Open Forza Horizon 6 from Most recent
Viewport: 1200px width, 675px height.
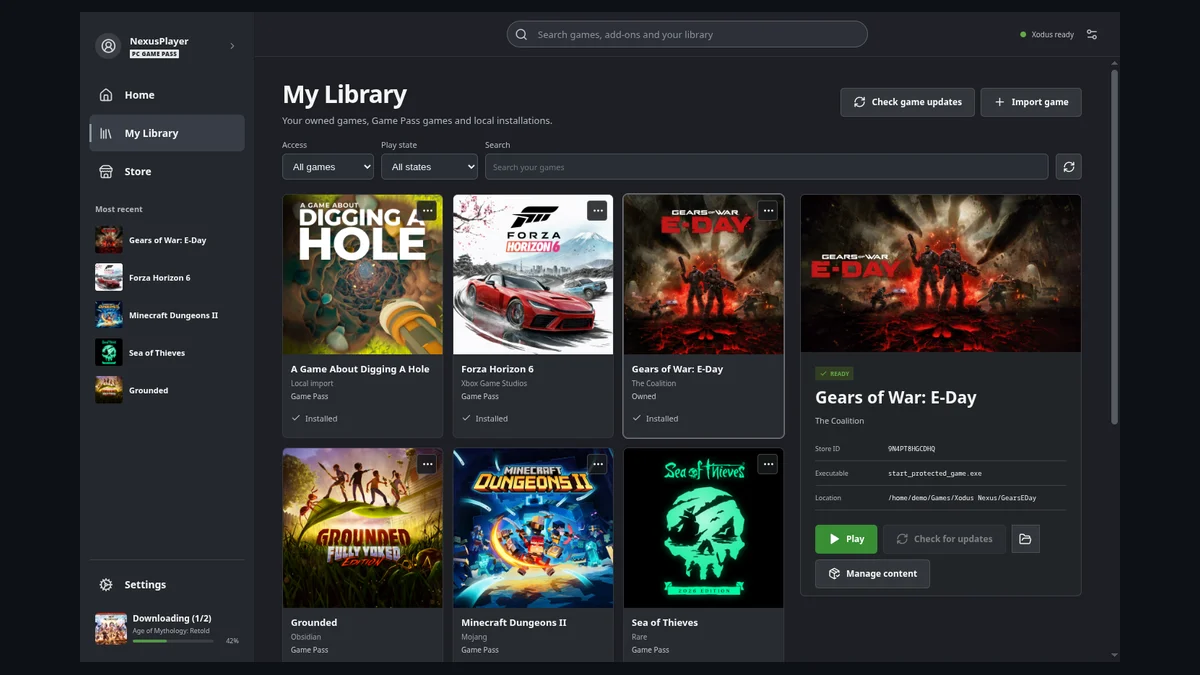(167, 277)
